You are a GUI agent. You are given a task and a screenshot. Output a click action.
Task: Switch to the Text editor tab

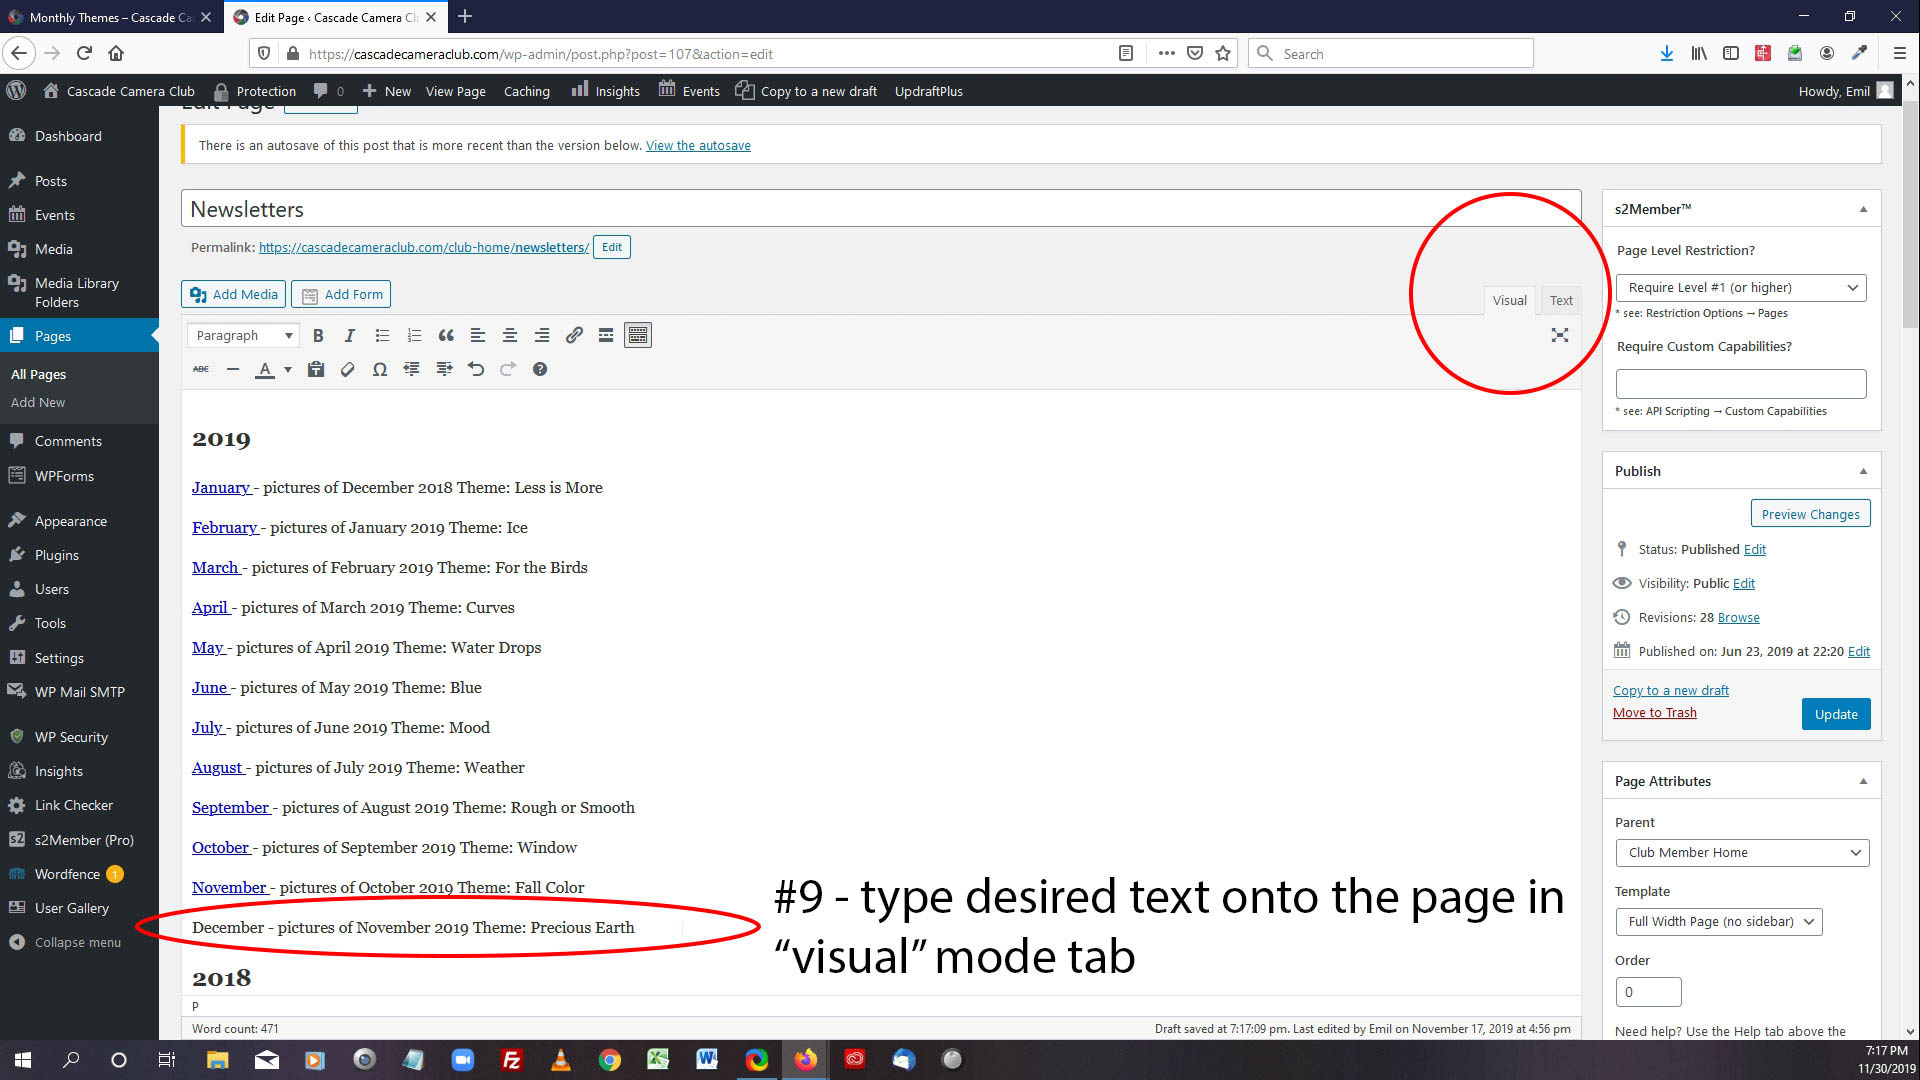coord(1560,301)
